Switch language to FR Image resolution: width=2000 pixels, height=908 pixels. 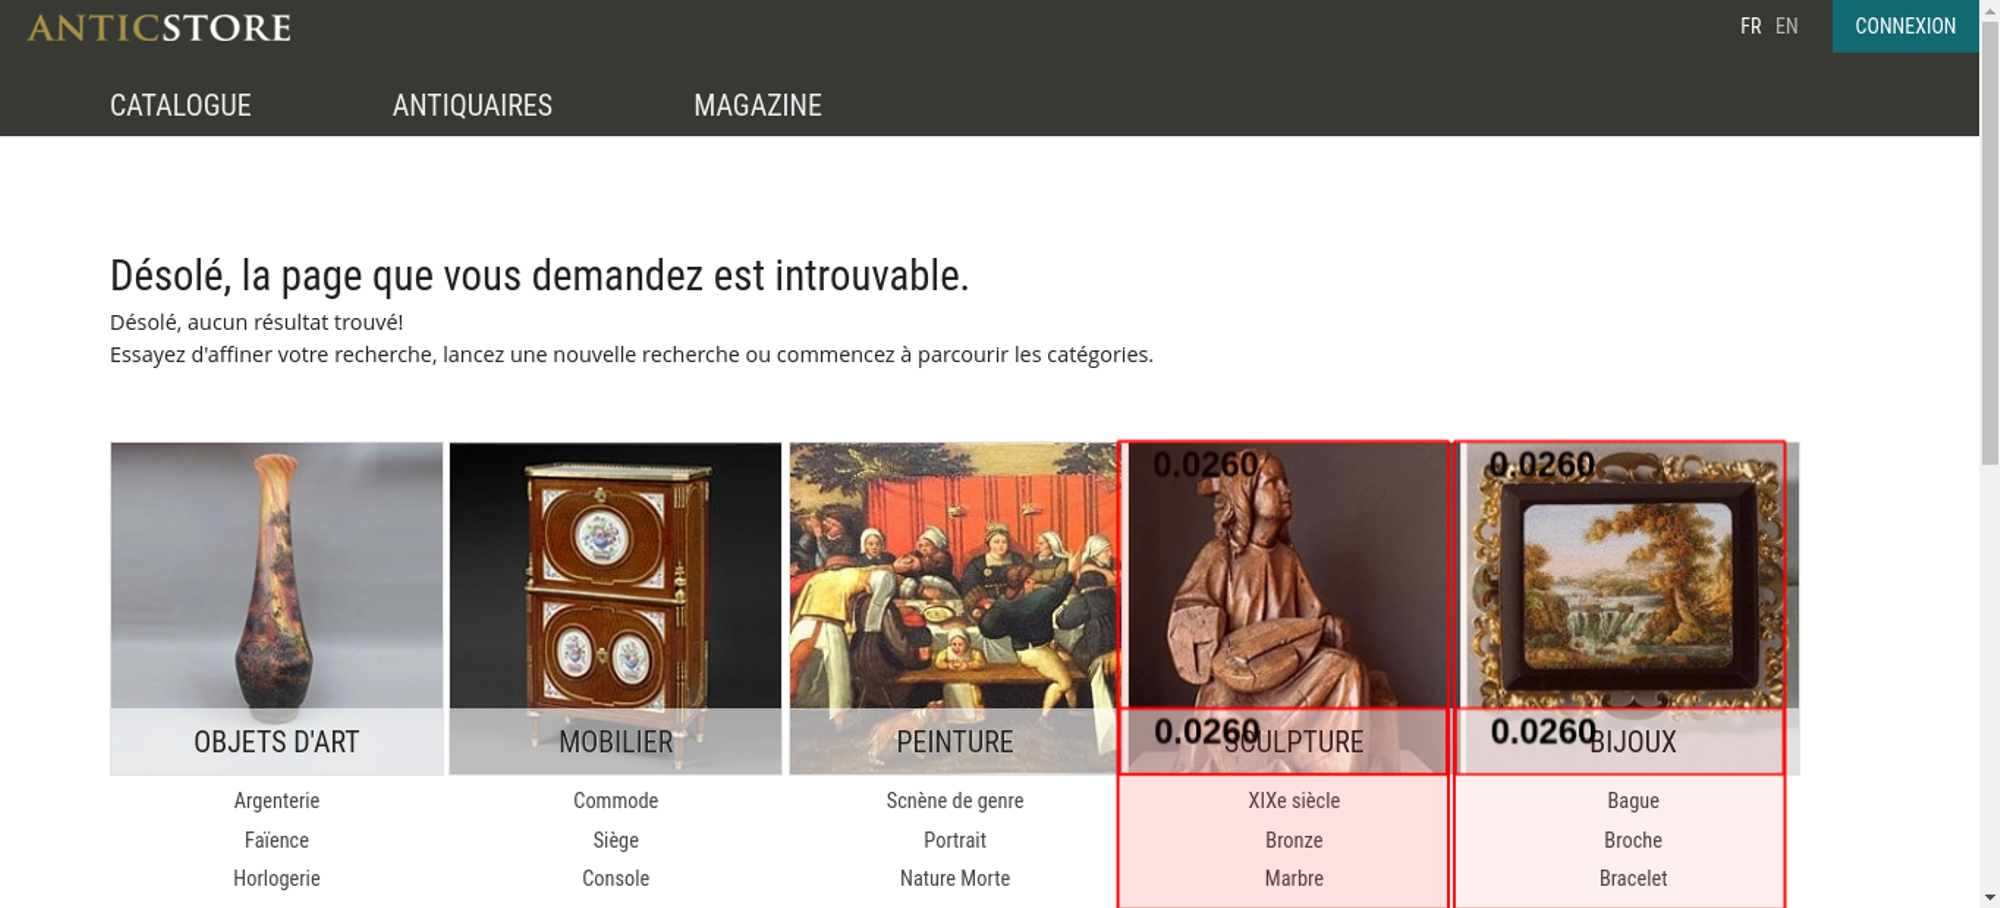[x=1750, y=26]
